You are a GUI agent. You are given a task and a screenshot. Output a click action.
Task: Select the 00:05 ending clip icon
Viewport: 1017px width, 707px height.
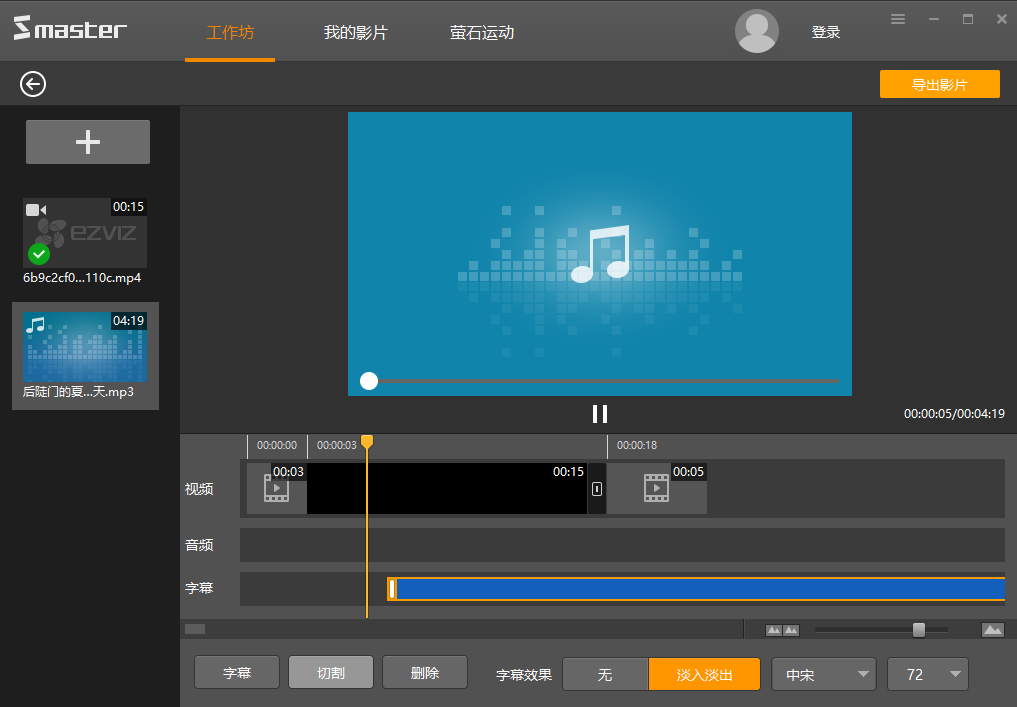coord(656,488)
